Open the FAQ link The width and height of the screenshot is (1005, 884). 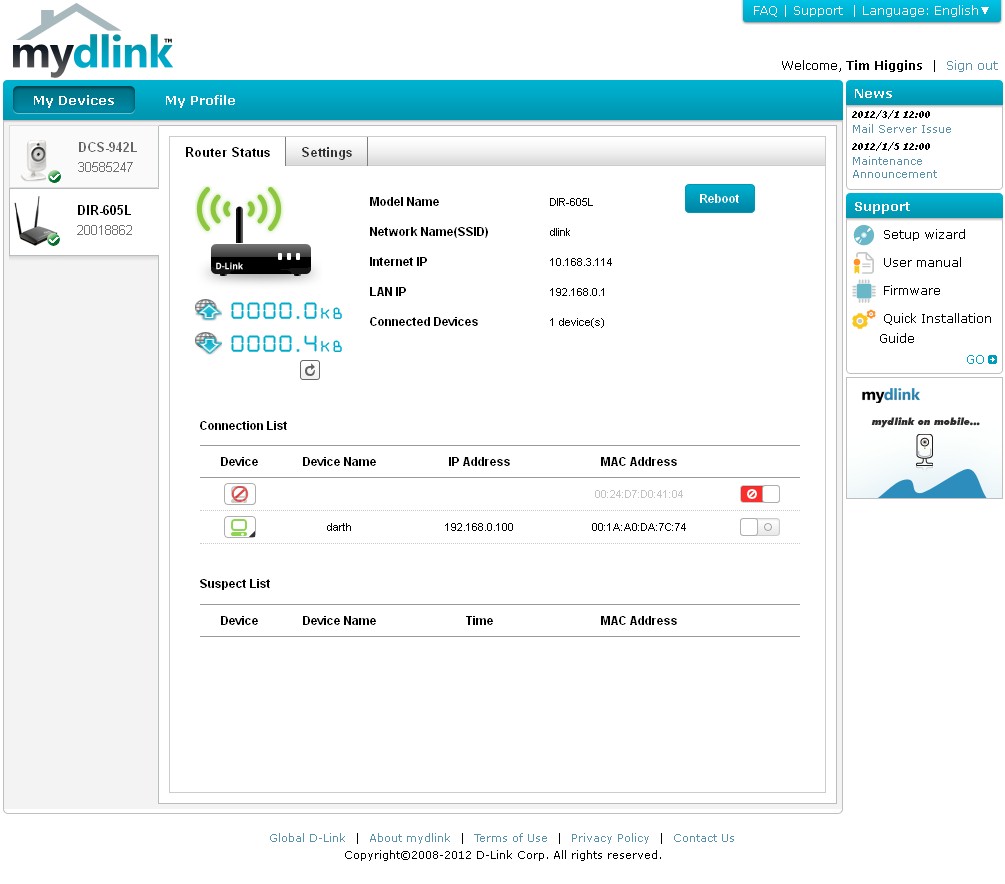pos(765,11)
